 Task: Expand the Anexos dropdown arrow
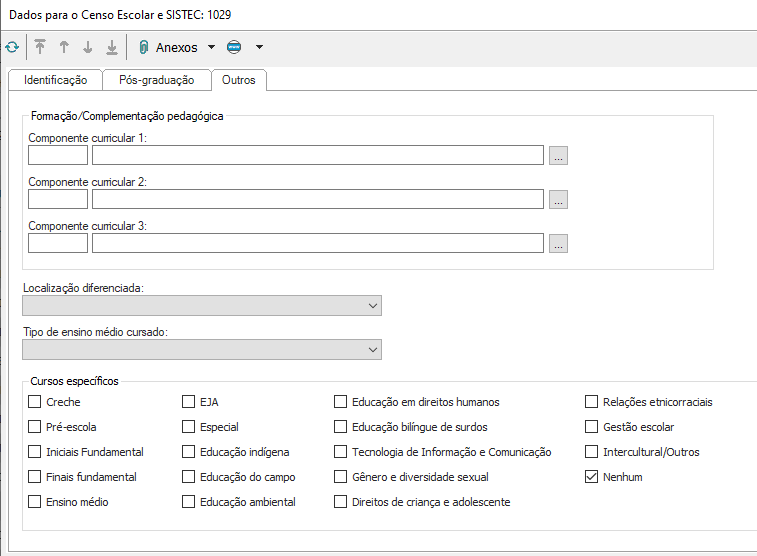211,47
